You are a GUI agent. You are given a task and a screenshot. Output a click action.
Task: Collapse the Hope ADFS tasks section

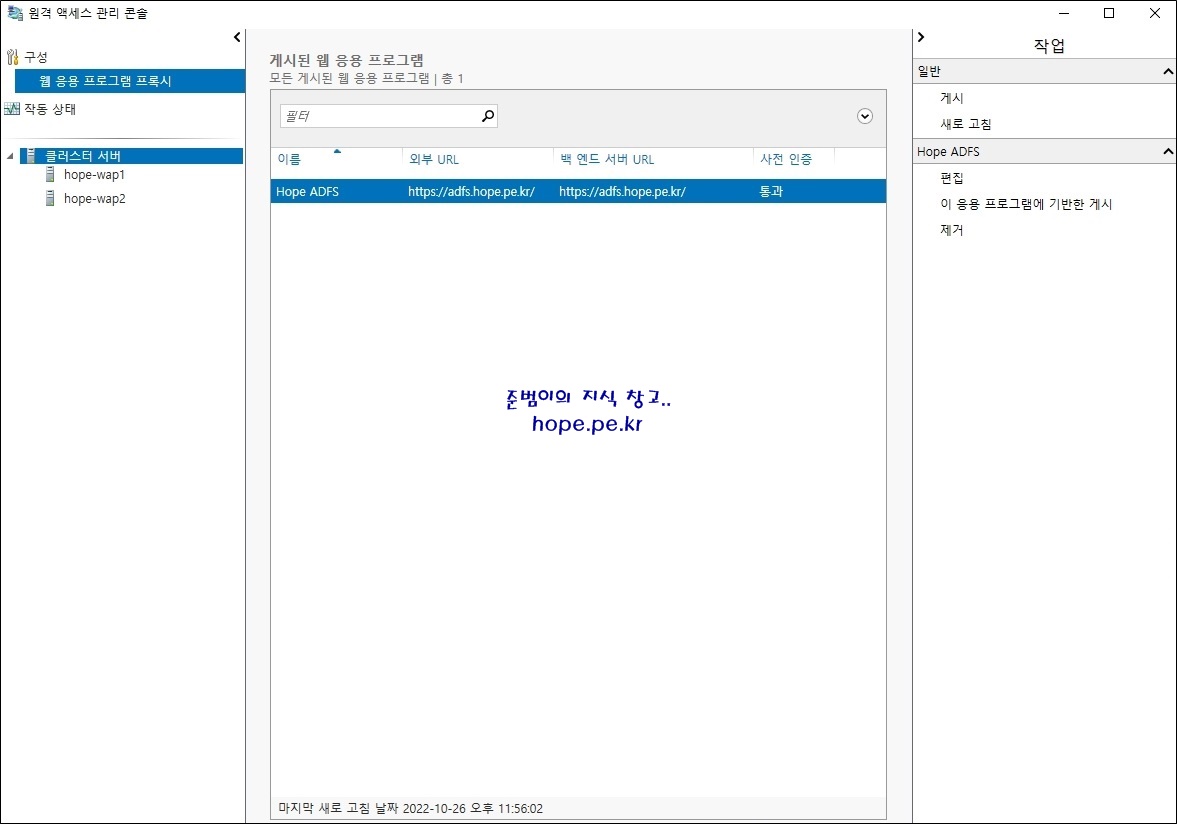coord(1168,152)
